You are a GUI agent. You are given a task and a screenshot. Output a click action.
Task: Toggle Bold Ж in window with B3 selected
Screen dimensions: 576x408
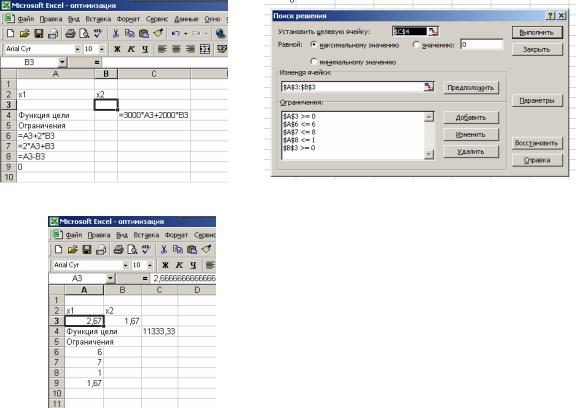pos(117,49)
